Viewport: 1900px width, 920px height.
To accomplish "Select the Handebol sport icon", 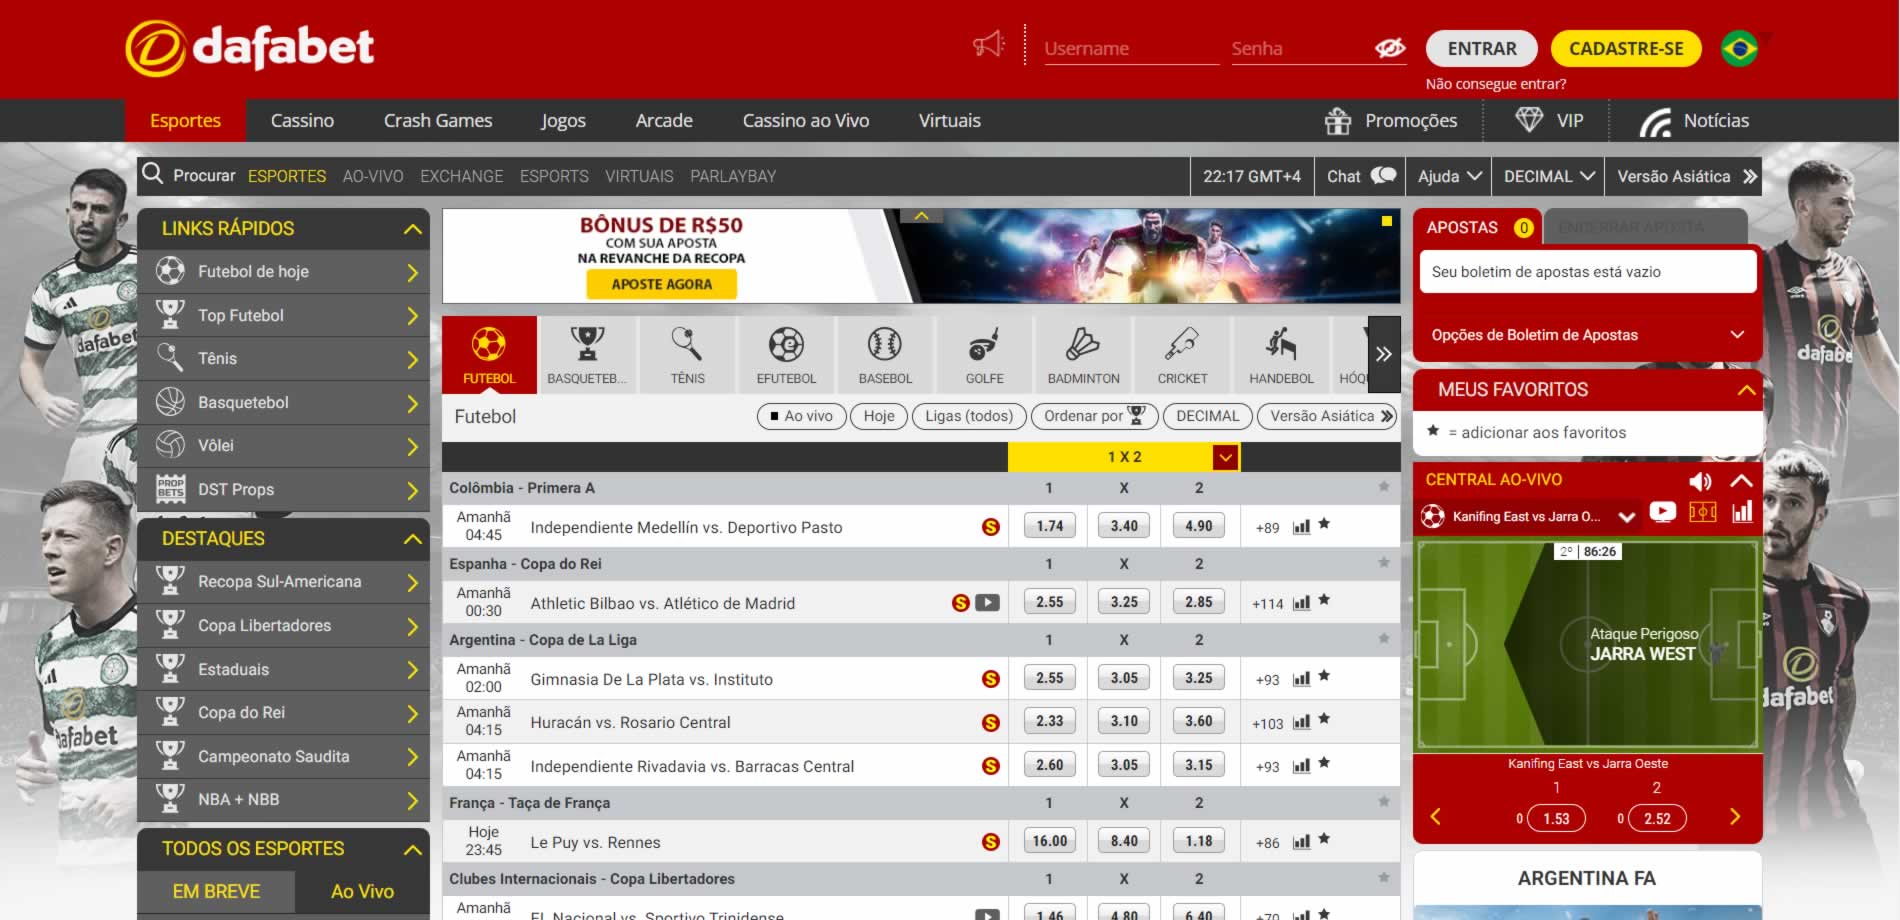I will [x=1281, y=354].
